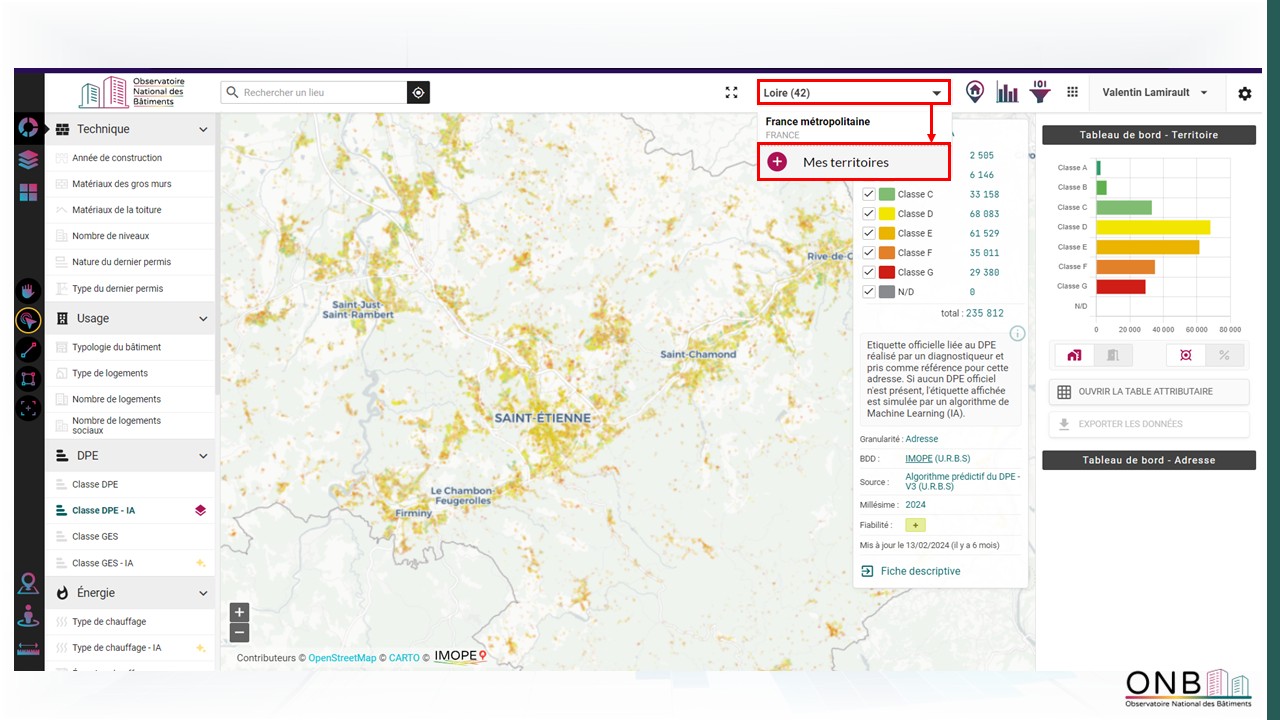Select Mes territoires from the dropdown
This screenshot has width=1280, height=720.
pos(845,162)
